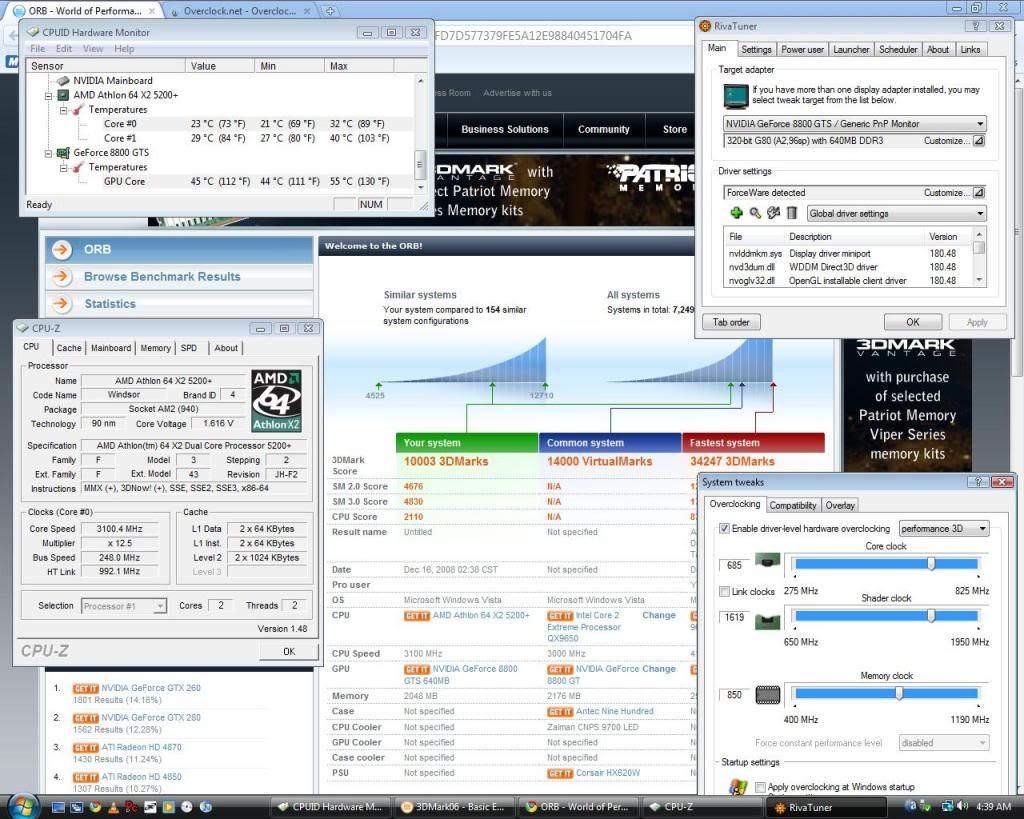Switch to the Mainboard tab in CPU-Z
Viewport: 1024px width, 819px height.
click(111, 348)
